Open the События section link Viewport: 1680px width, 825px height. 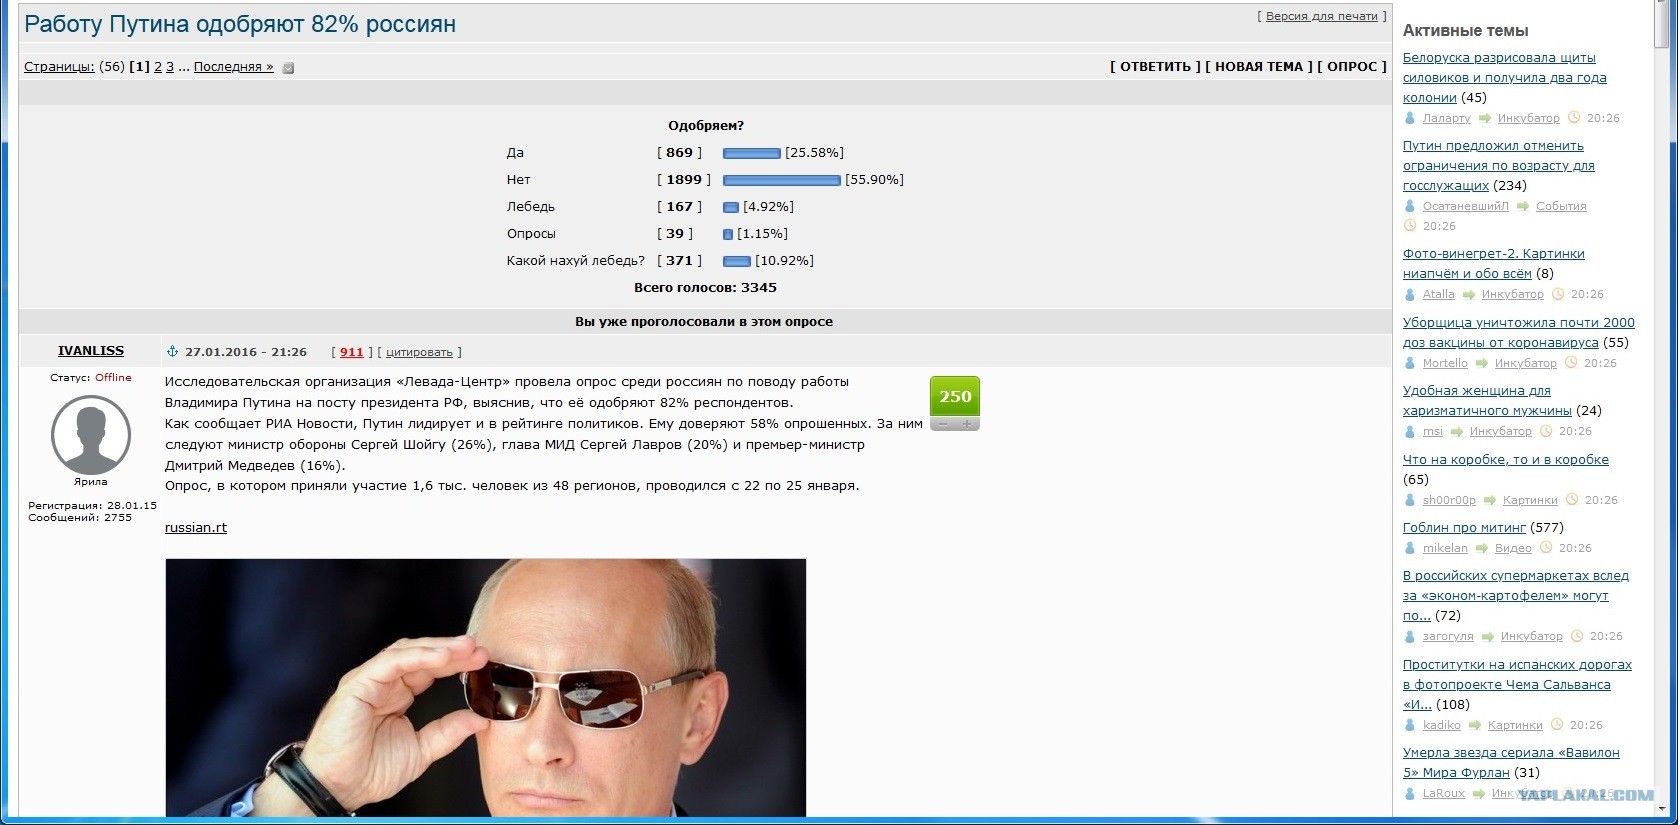pyautogui.click(x=1561, y=206)
